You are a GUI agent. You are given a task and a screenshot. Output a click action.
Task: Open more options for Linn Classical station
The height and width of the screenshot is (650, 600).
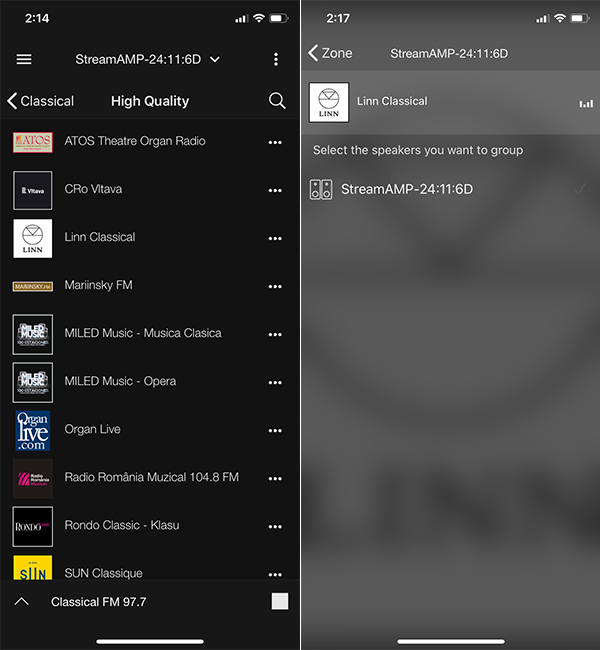[x=275, y=238]
